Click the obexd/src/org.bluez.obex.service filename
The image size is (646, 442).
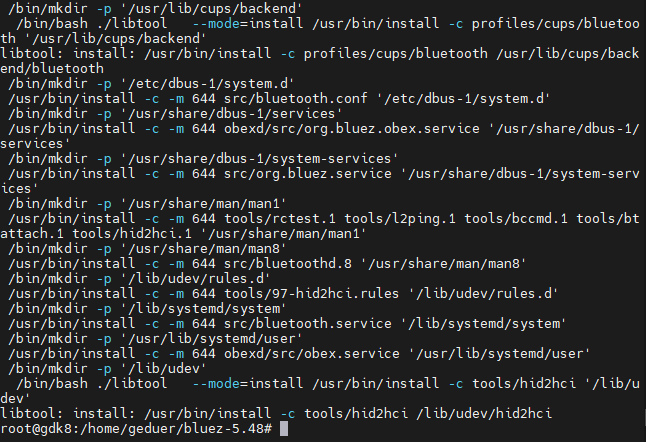tap(352, 129)
